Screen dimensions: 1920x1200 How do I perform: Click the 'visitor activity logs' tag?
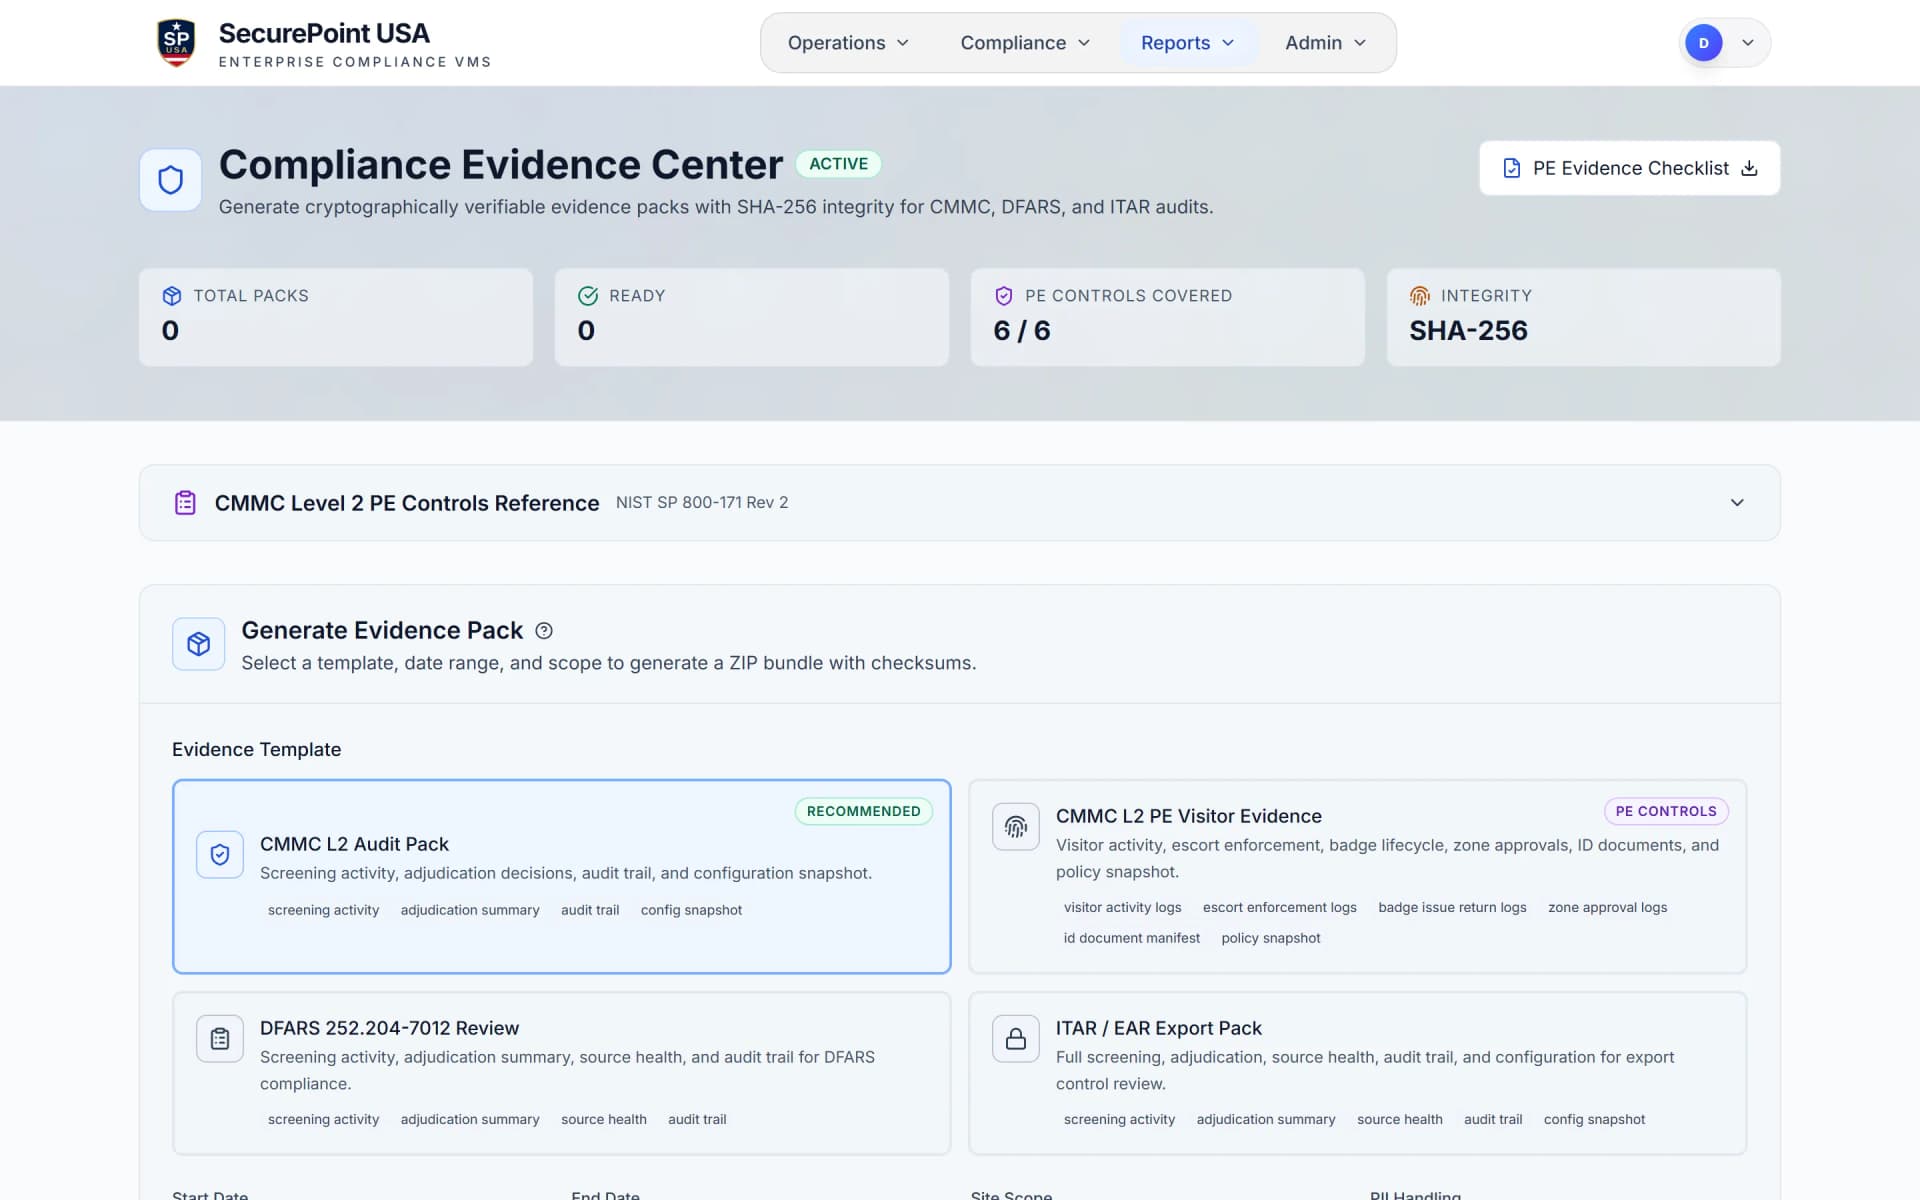[1123, 907]
